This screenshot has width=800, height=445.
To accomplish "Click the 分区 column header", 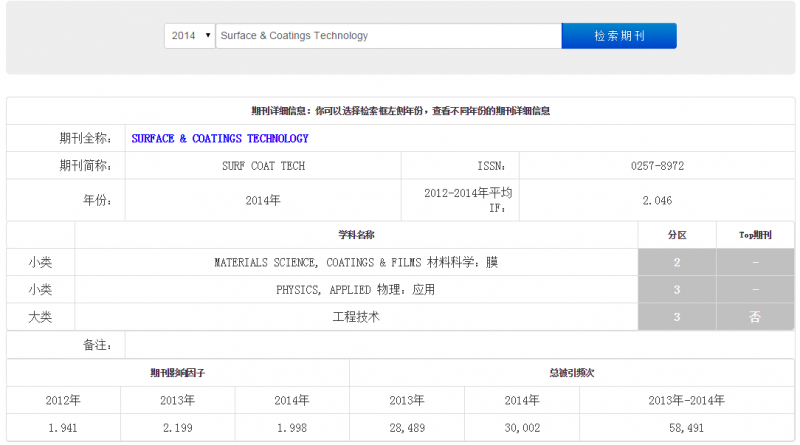I will coord(677,235).
